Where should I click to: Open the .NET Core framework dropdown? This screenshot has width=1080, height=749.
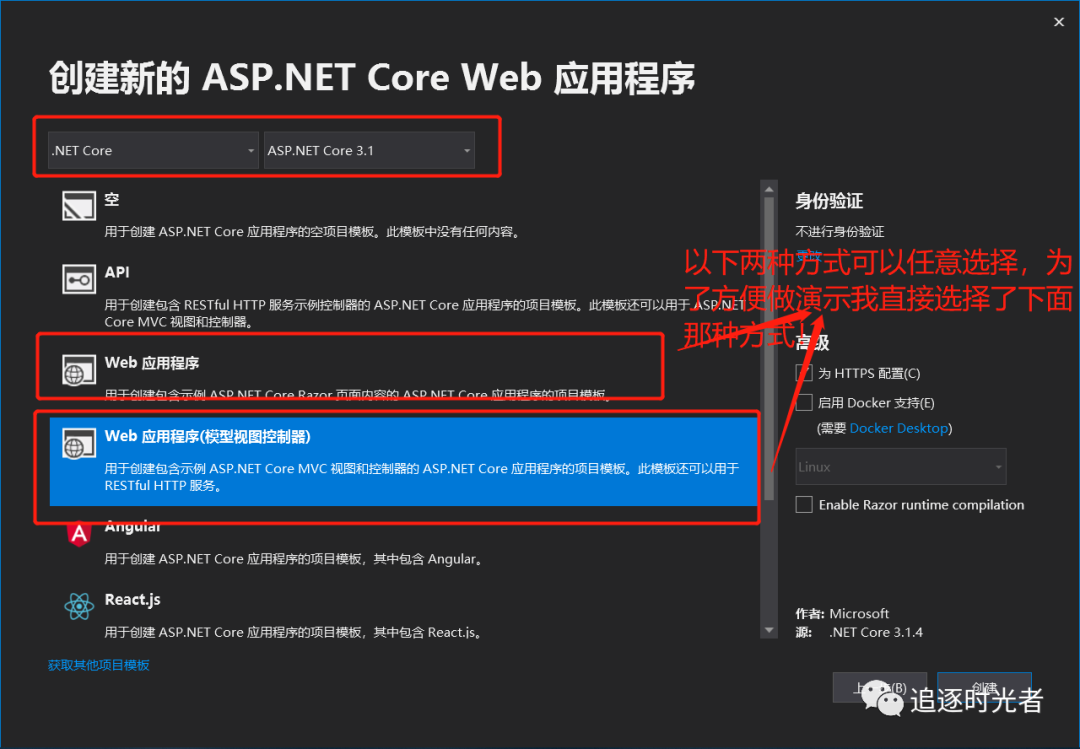(x=153, y=150)
